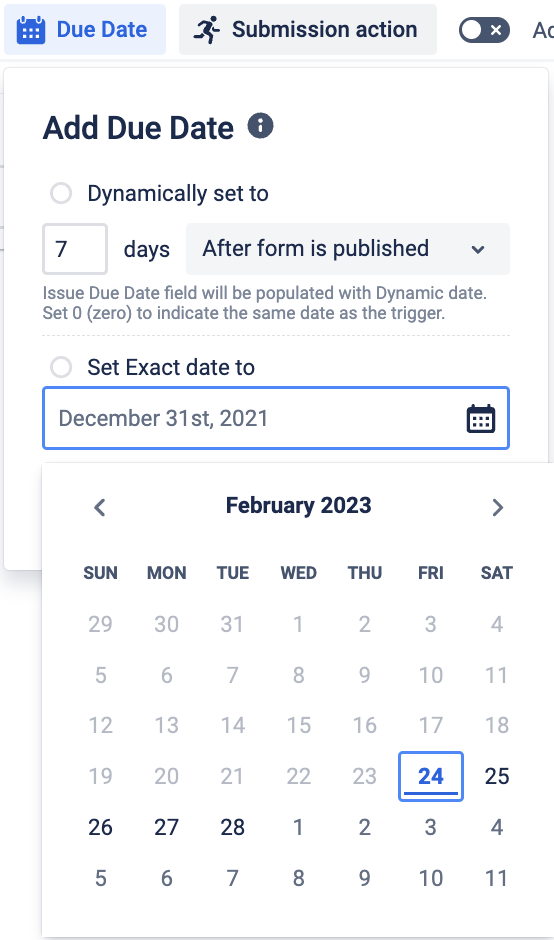Pick March 10 in last calendar row
The image size is (554, 940).
[430, 878]
